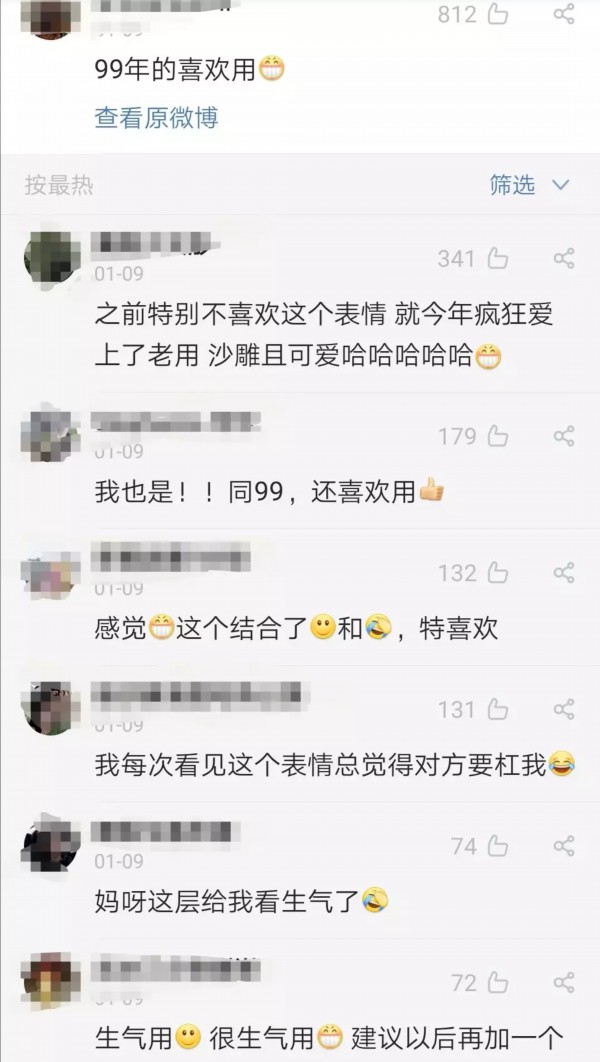Open the 查看原微博 link

156,118
